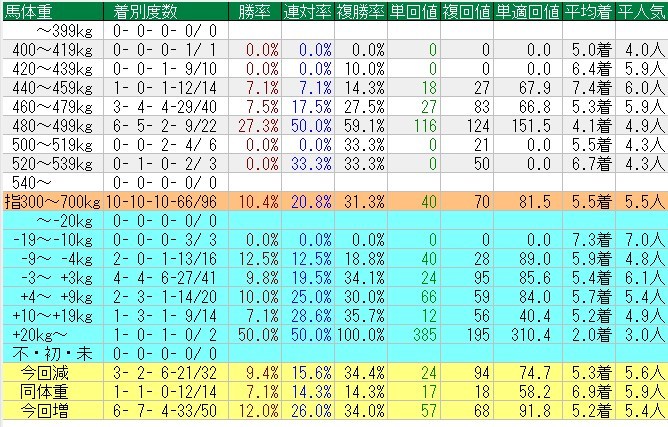This screenshot has height=427, width=668.
Task: Click the 不・初・未 row label
Action: pos(43,351)
